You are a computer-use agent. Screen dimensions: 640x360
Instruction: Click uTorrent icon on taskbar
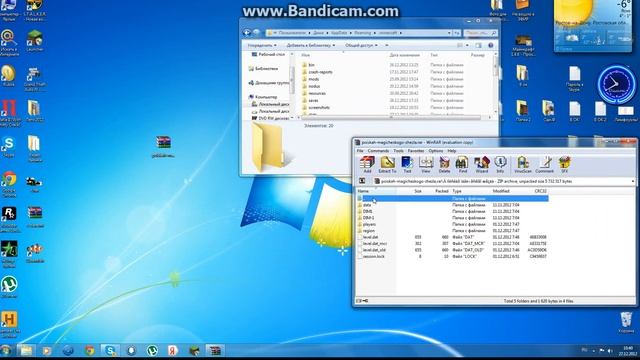point(152,350)
